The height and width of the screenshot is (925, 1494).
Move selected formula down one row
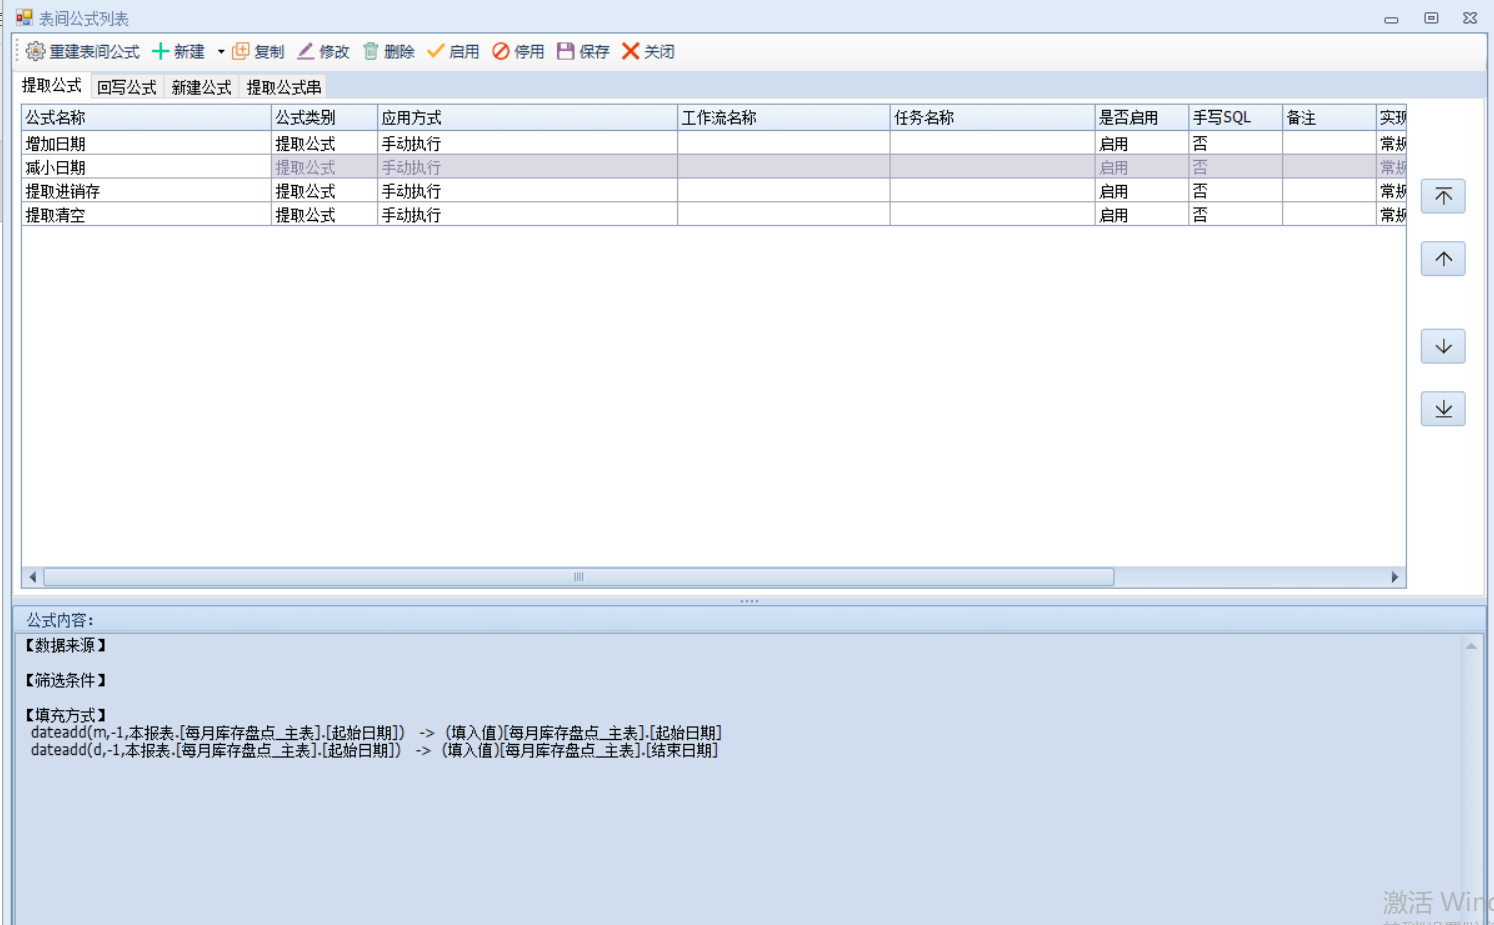1443,346
